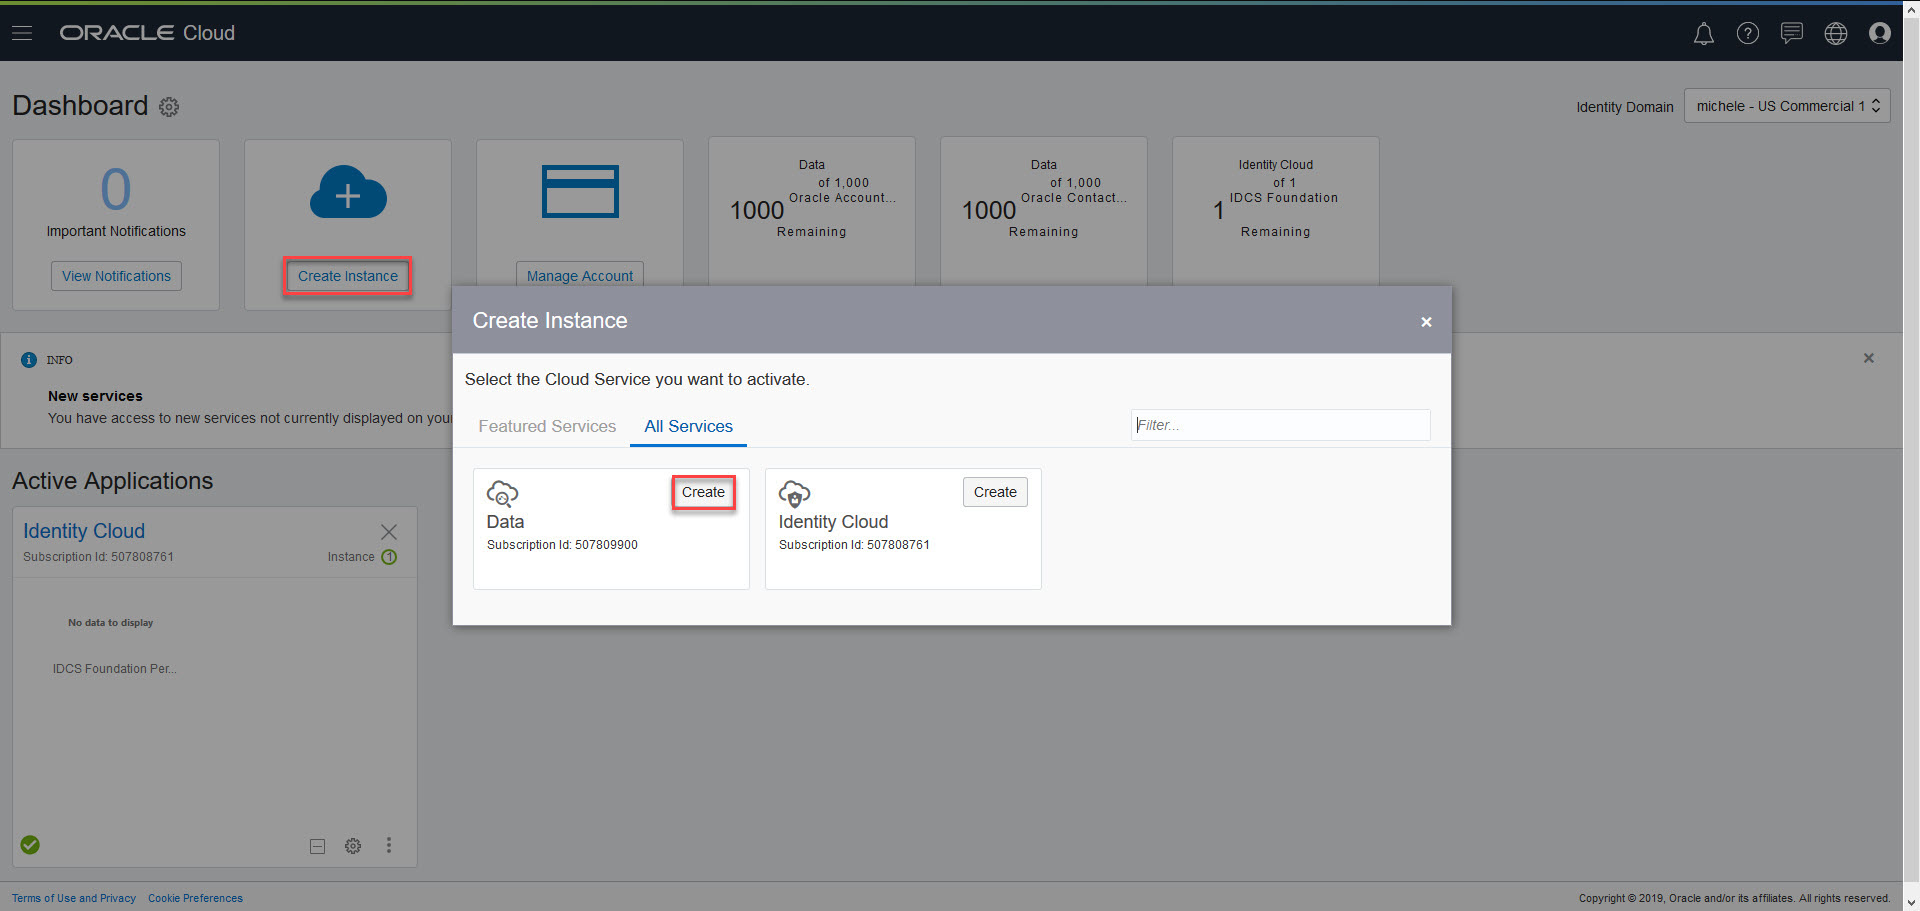Screen dimensions: 1920x911
Task: Open the hamburger navigation menu
Action: tap(22, 33)
